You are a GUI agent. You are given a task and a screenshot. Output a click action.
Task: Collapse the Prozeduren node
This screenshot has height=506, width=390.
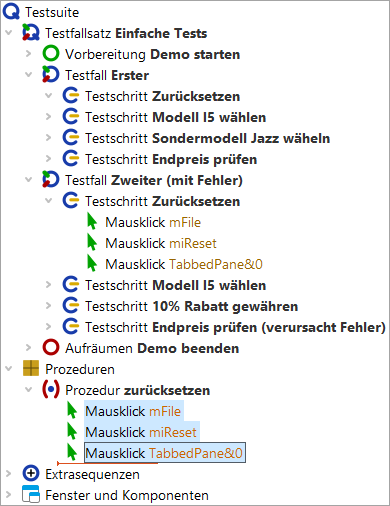[8, 369]
